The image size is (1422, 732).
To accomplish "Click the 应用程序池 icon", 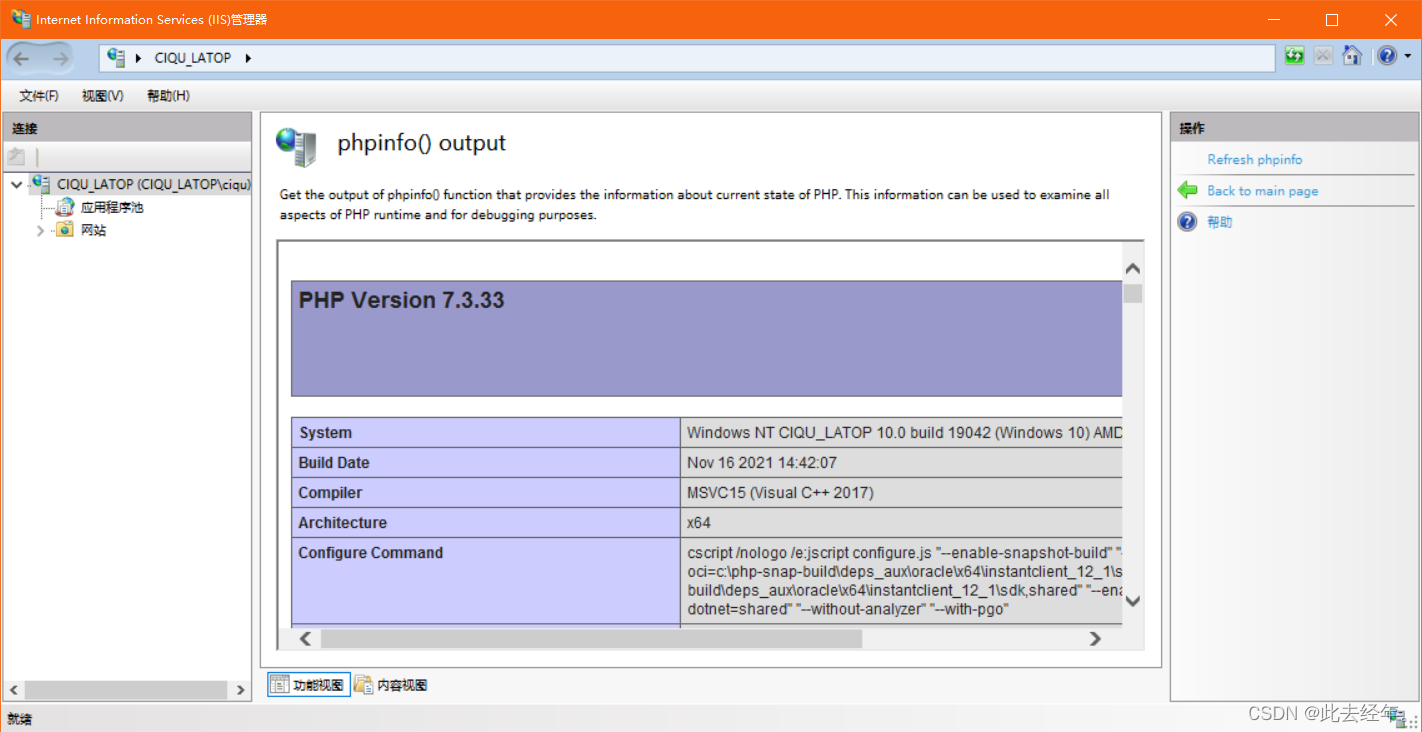I will click(x=65, y=207).
